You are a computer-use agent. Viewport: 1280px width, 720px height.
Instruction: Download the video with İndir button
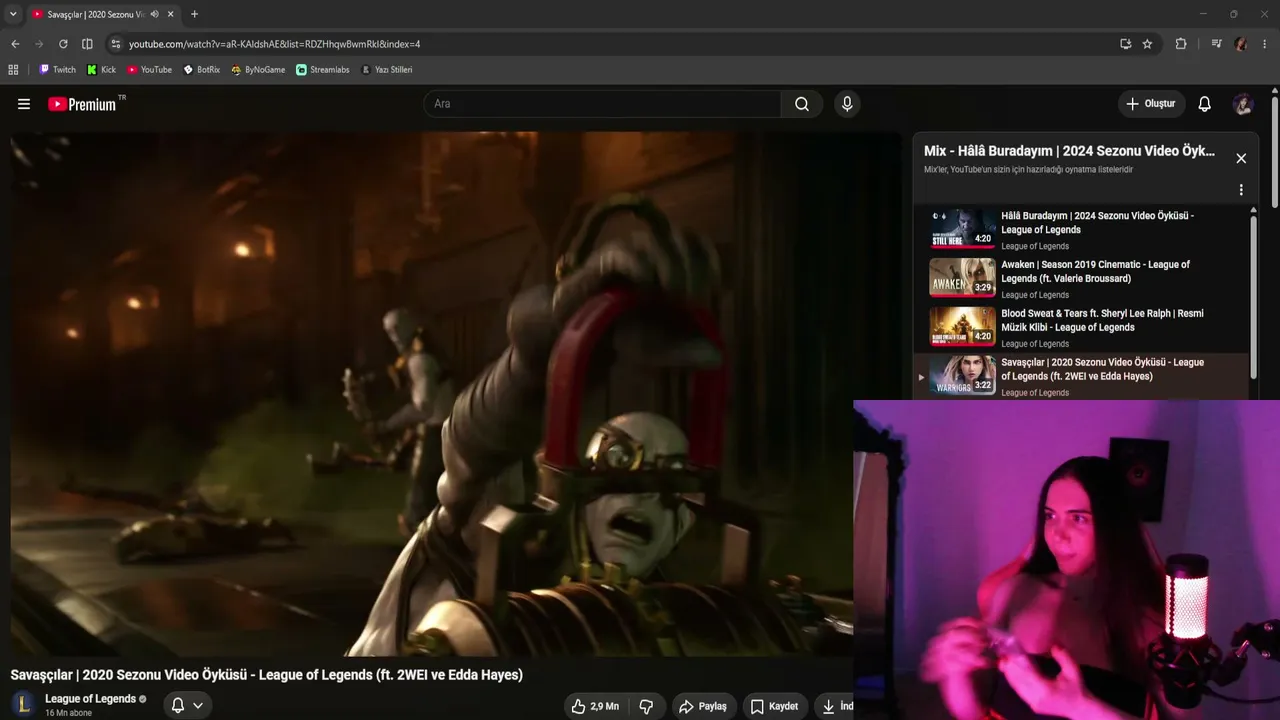click(x=836, y=706)
